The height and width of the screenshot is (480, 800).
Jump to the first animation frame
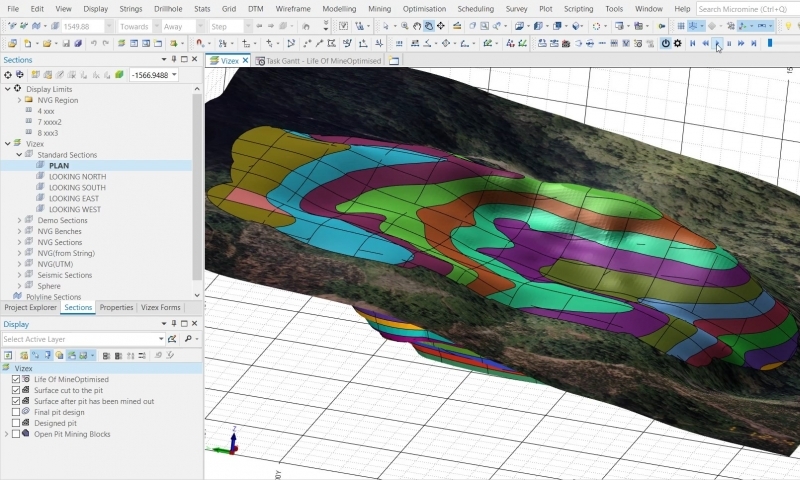click(x=693, y=44)
